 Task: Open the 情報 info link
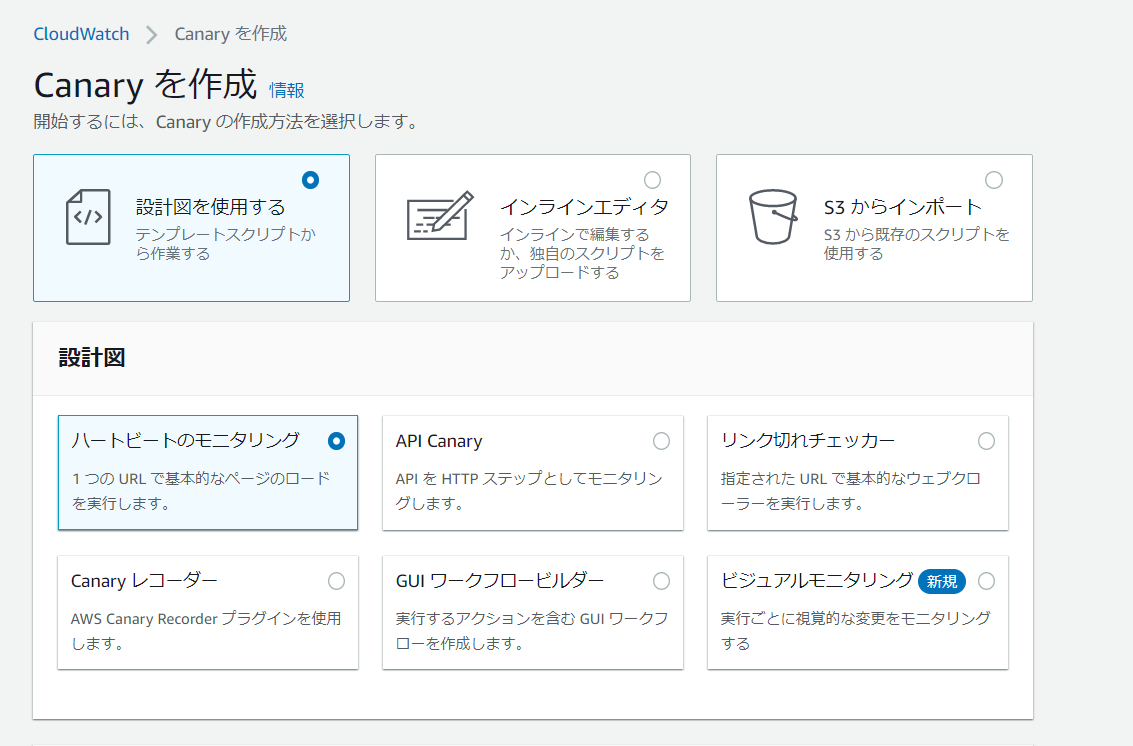pyautogui.click(x=287, y=90)
